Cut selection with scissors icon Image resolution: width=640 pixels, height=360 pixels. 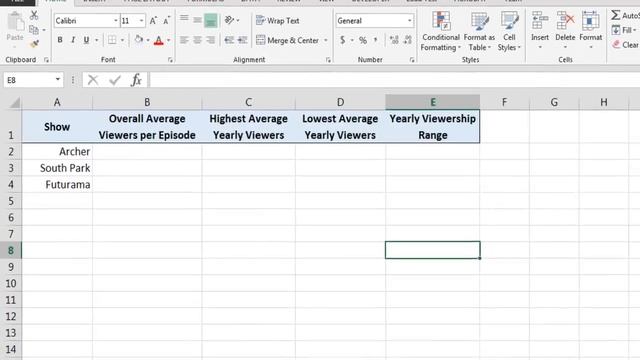34,16
